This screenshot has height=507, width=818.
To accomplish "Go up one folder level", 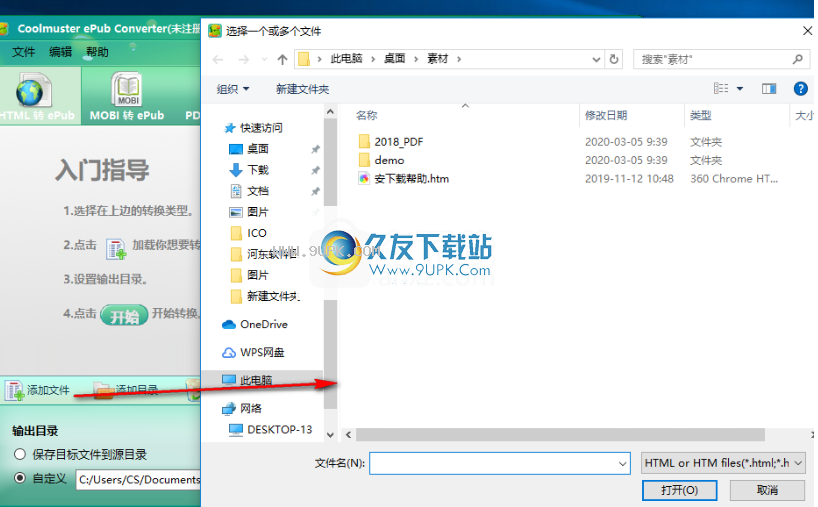I will coord(282,59).
